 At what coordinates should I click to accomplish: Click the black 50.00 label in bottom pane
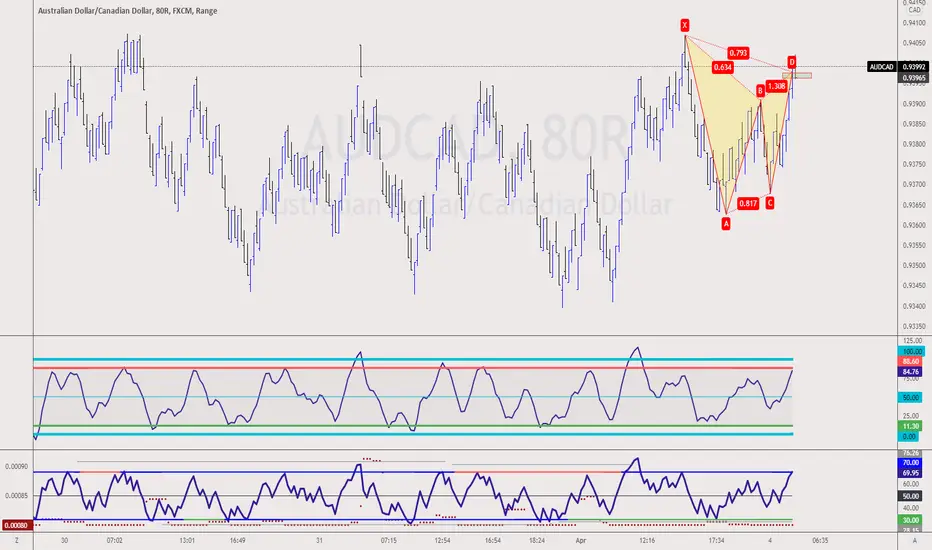click(x=912, y=496)
